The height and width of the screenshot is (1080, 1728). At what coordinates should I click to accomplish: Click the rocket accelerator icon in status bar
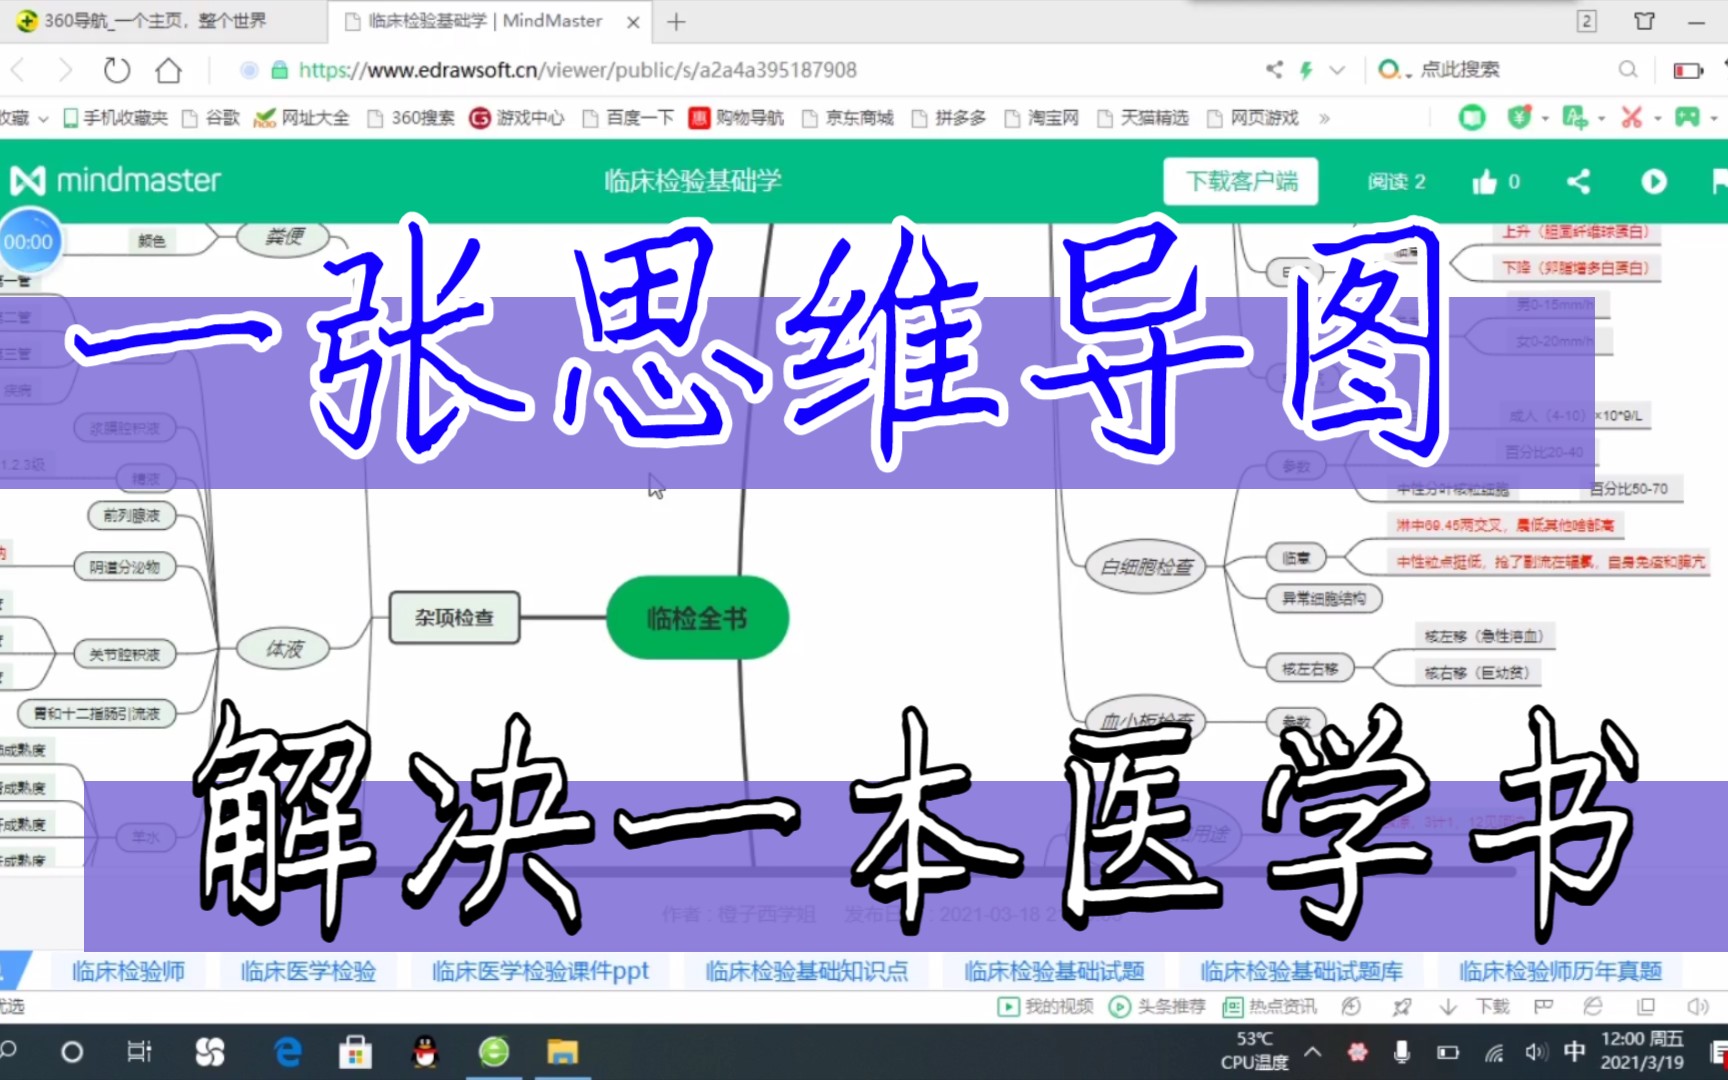[1402, 1006]
